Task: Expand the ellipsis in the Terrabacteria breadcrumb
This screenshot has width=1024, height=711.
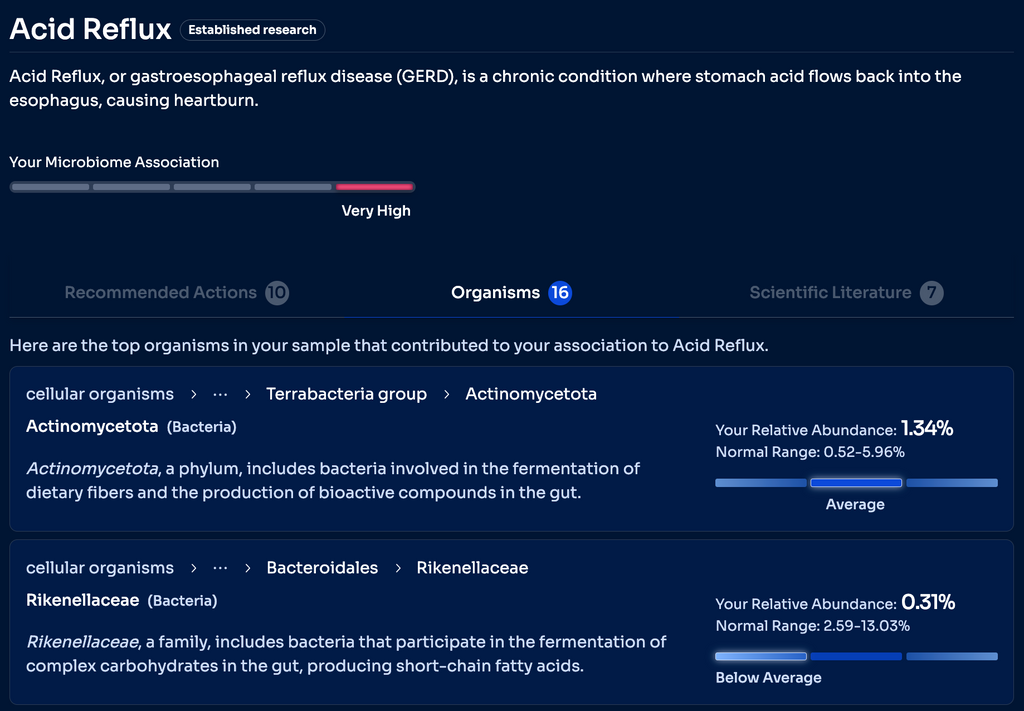Action: coord(220,394)
